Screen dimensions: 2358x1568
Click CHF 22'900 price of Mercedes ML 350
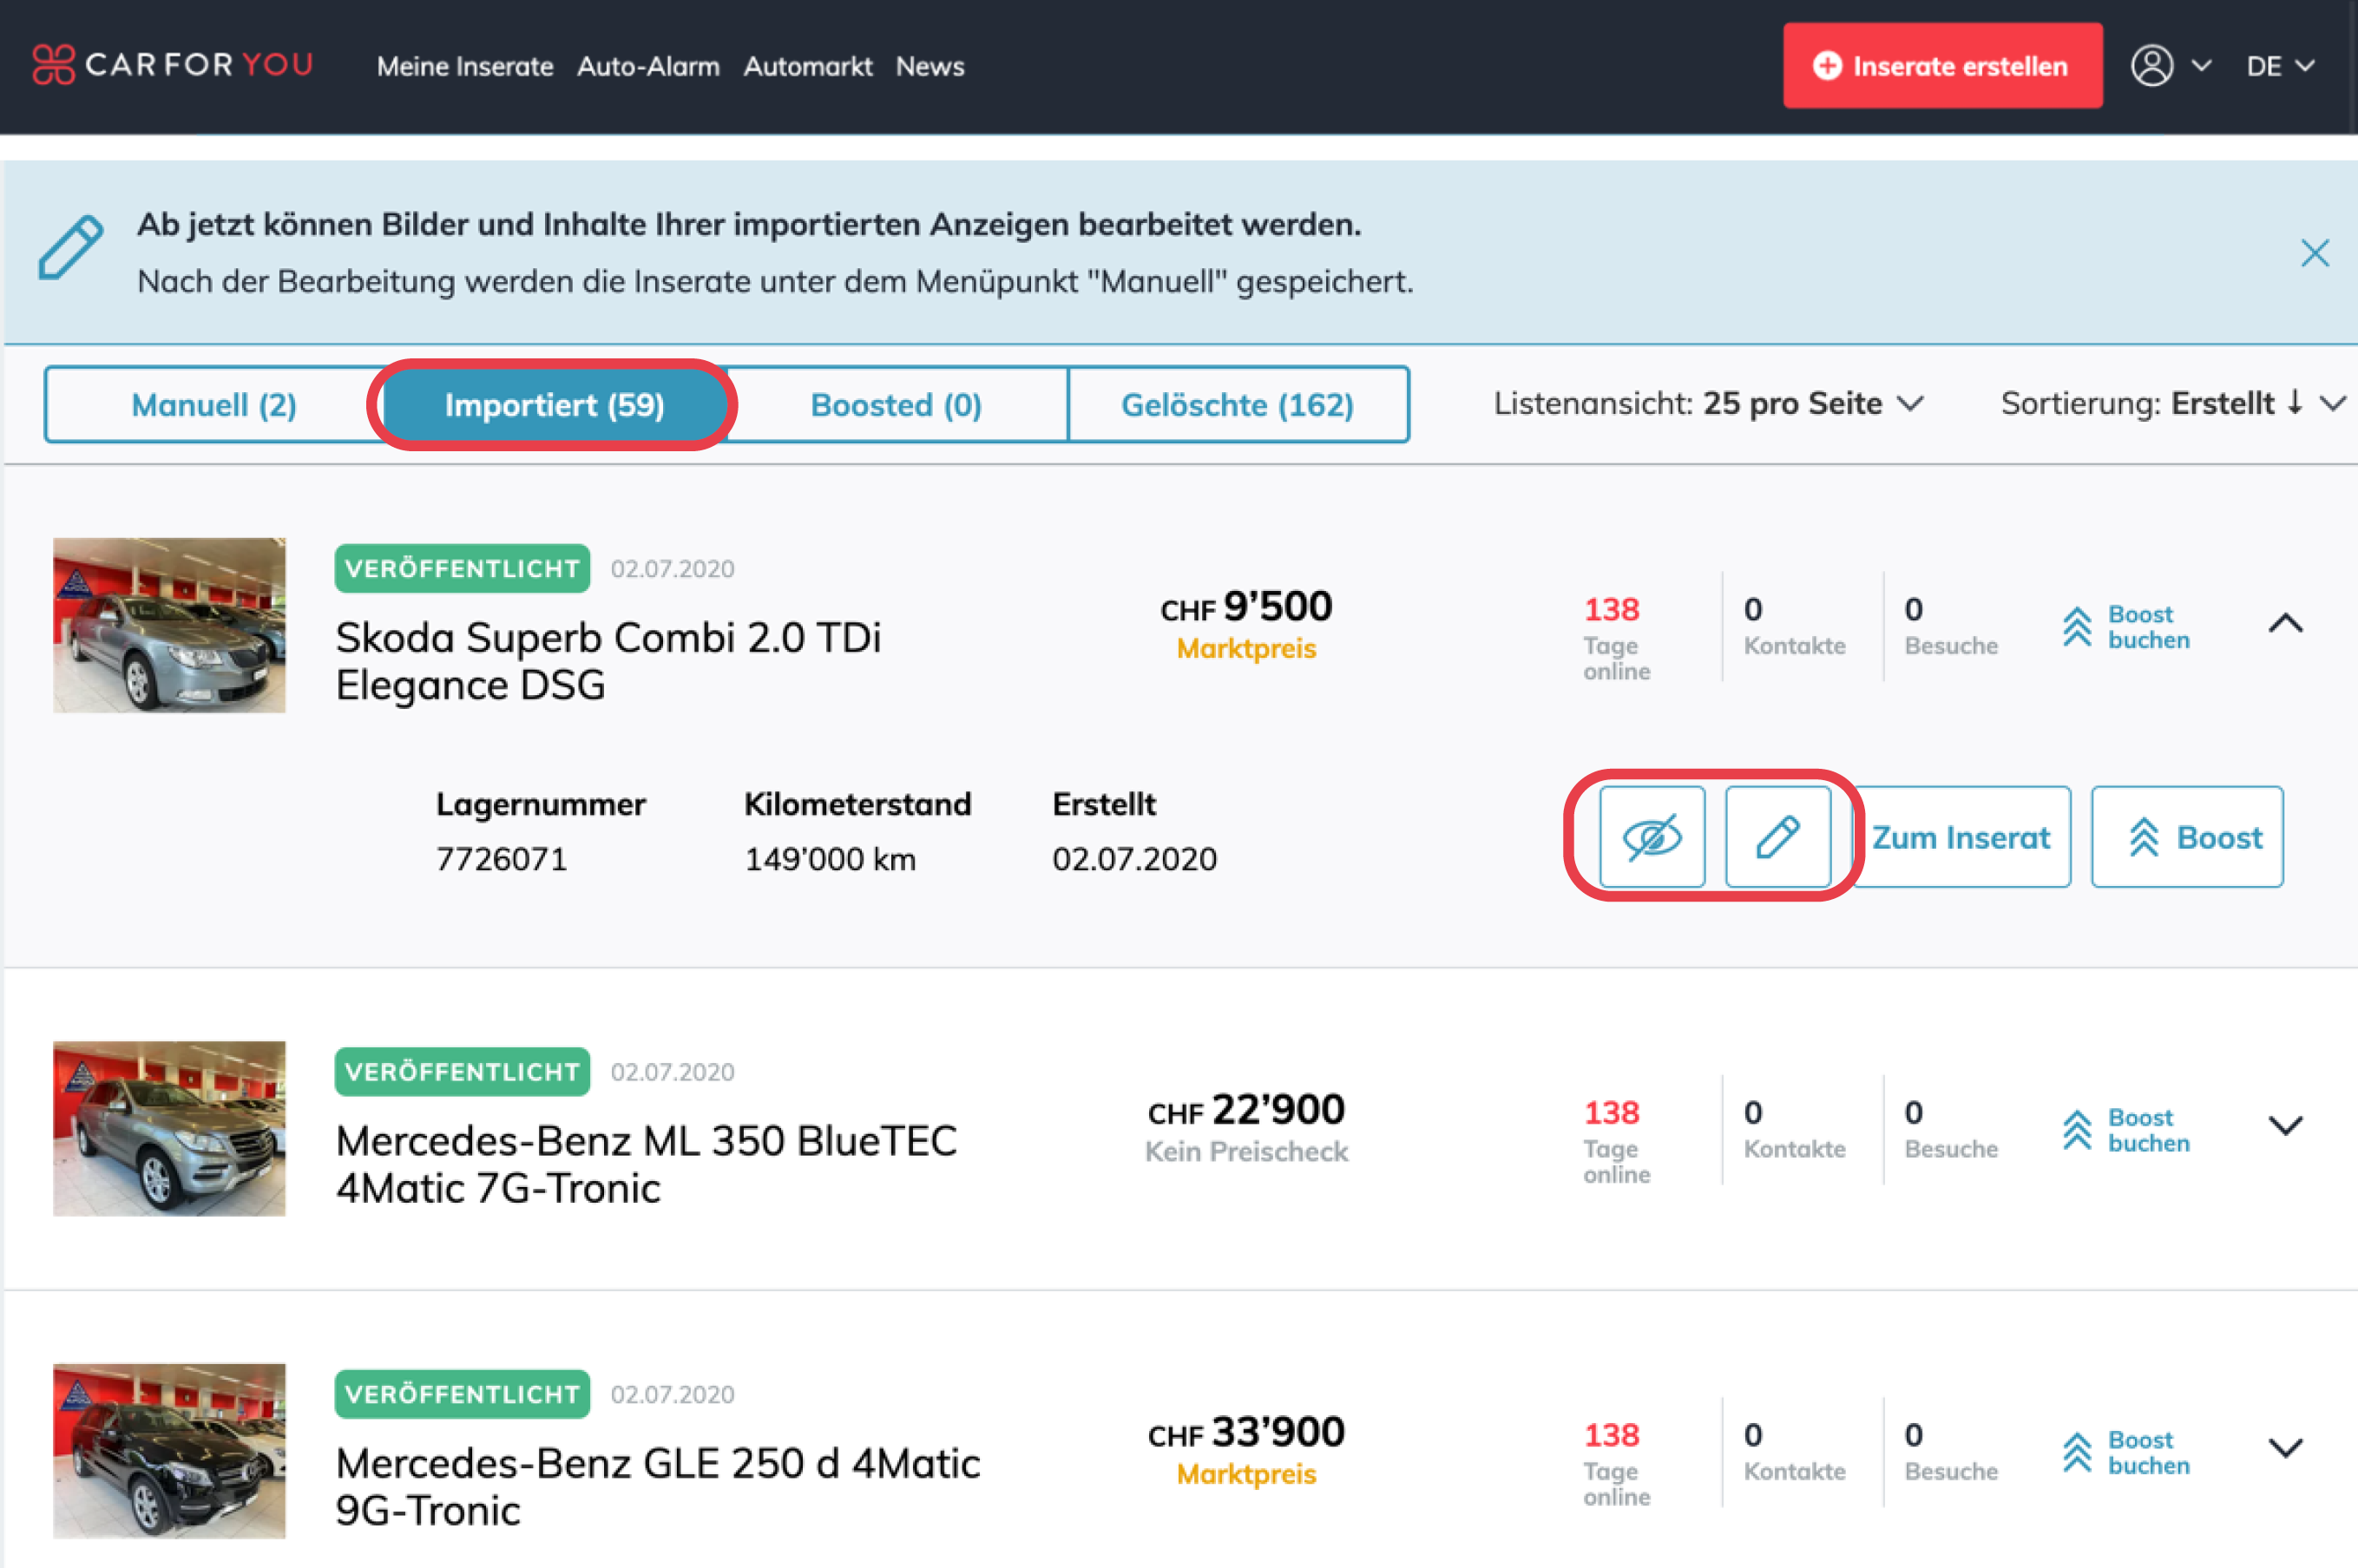click(1246, 1110)
